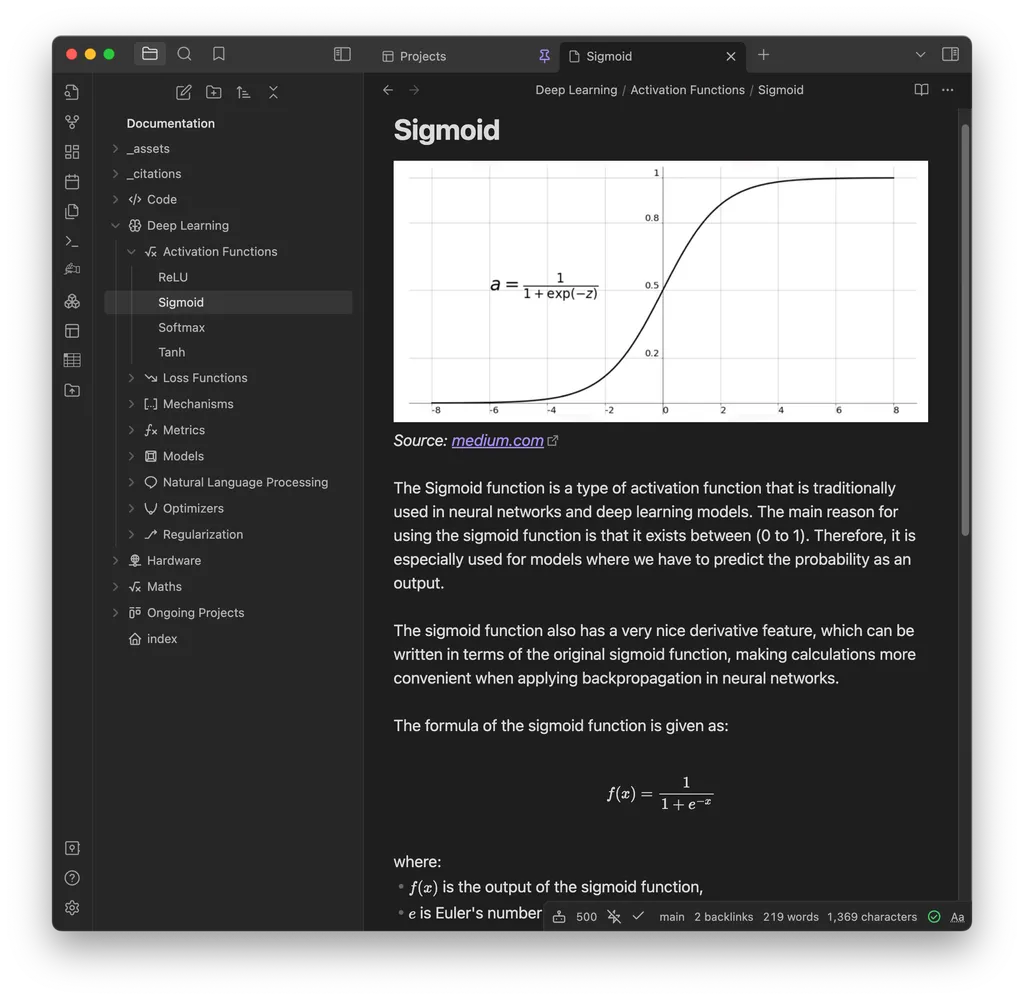Unpin the Projects tab pin icon
The height and width of the screenshot is (1000, 1024).
tap(545, 57)
